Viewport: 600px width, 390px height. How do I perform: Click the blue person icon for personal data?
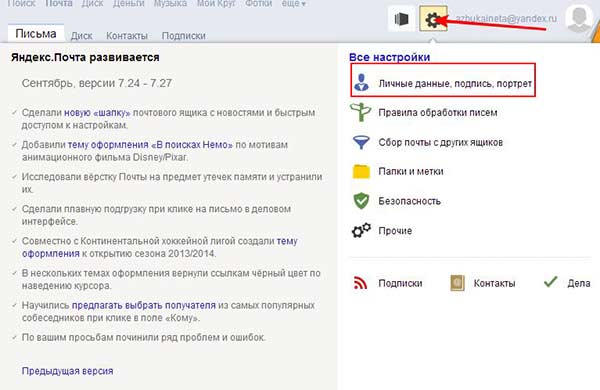(361, 82)
